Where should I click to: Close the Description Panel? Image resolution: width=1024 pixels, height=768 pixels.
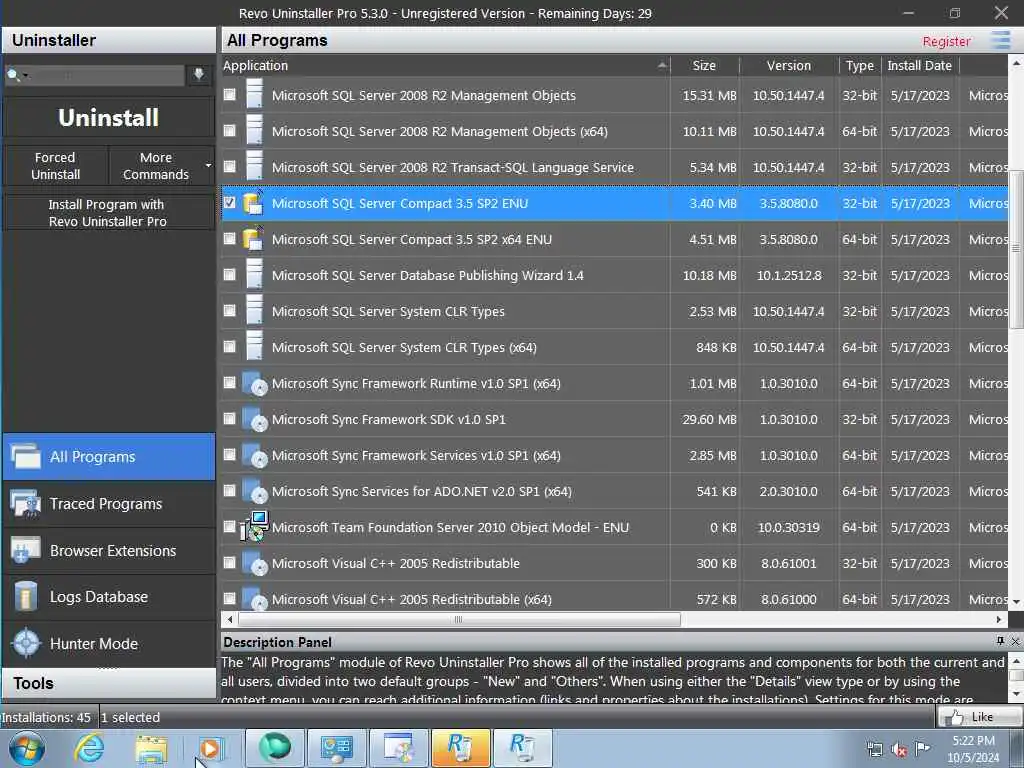click(1015, 641)
